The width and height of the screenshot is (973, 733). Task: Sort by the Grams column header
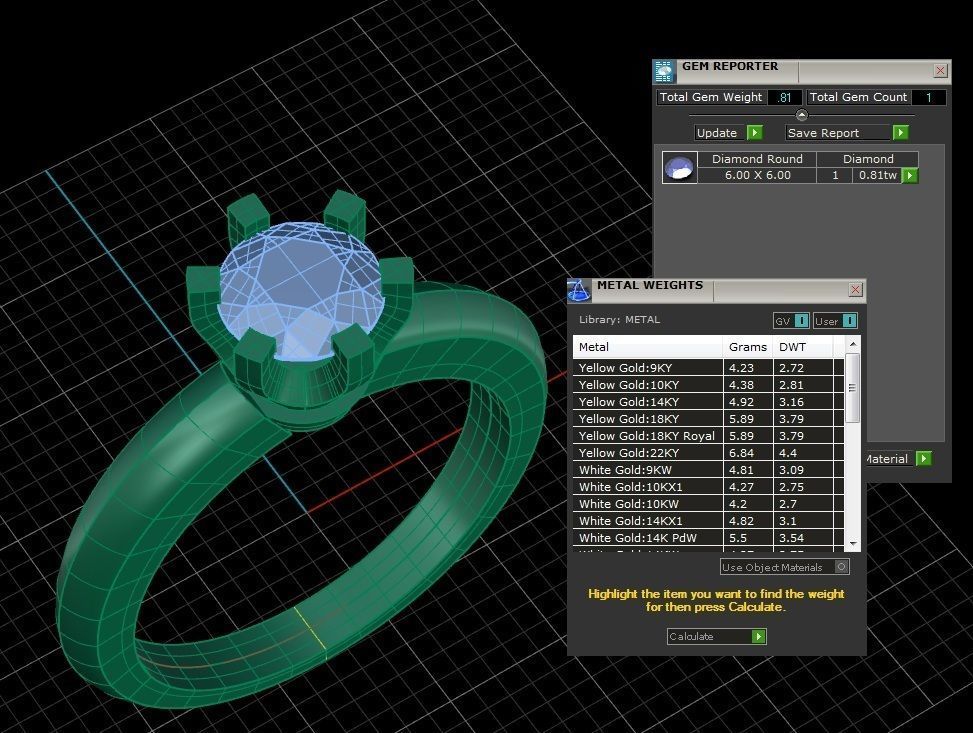(x=748, y=347)
